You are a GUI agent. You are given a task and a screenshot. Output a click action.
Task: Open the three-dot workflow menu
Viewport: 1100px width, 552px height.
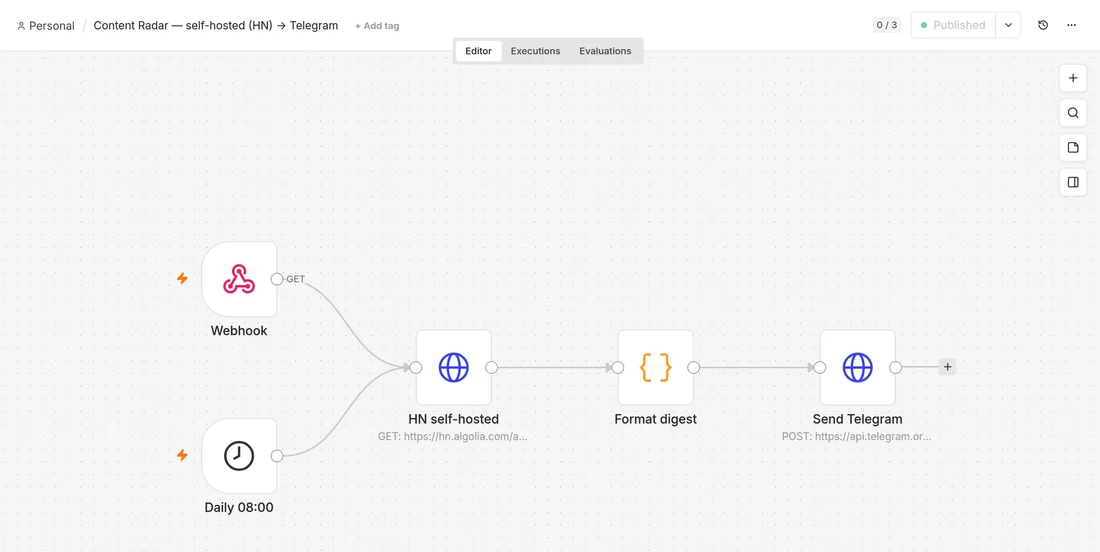(x=1071, y=25)
